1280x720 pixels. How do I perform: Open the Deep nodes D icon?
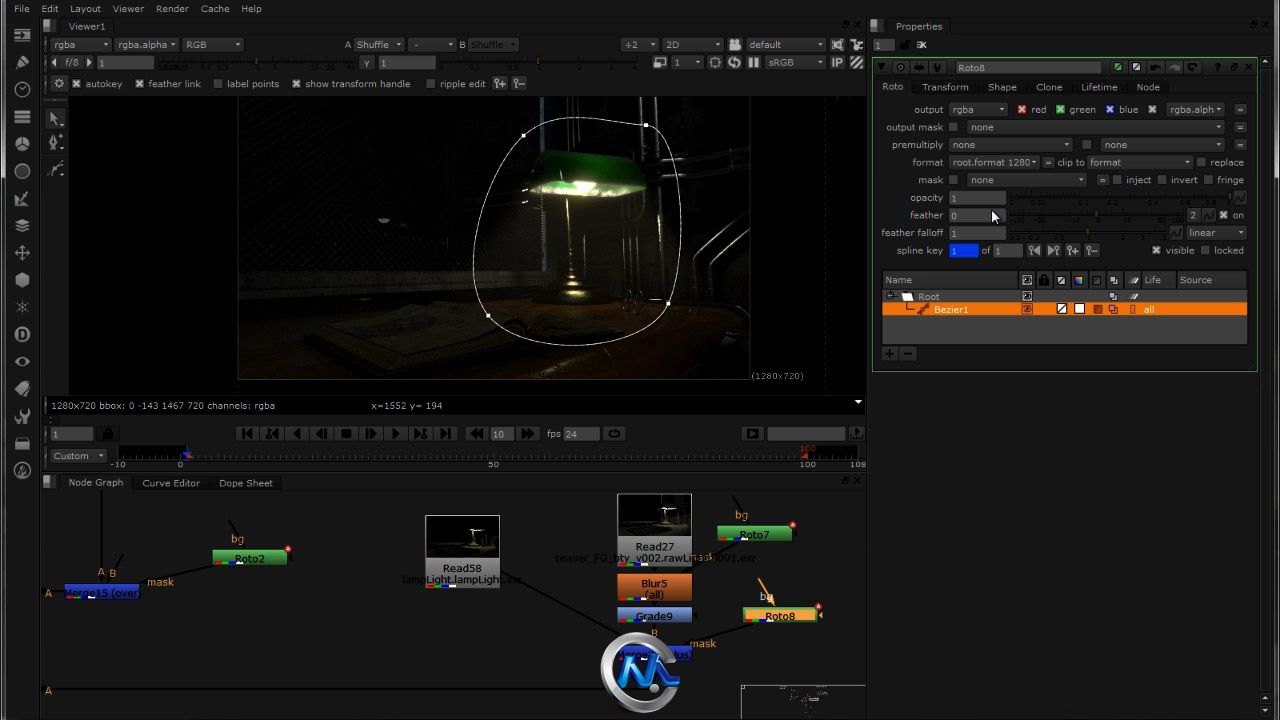click(x=22, y=334)
